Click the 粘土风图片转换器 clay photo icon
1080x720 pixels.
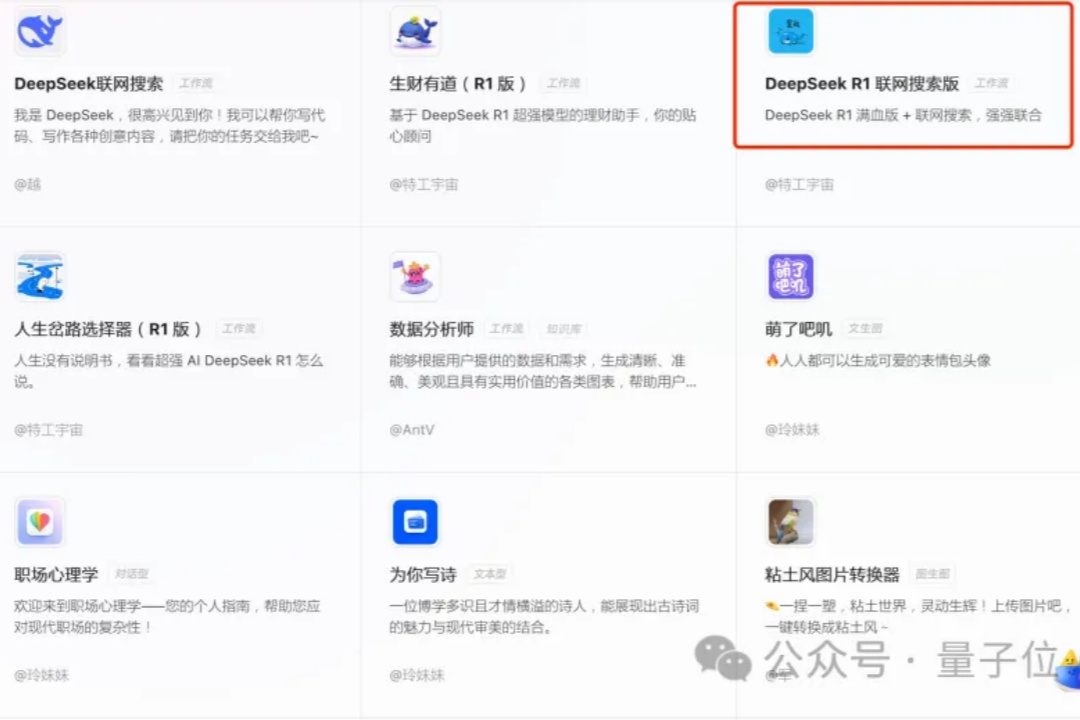(x=791, y=522)
